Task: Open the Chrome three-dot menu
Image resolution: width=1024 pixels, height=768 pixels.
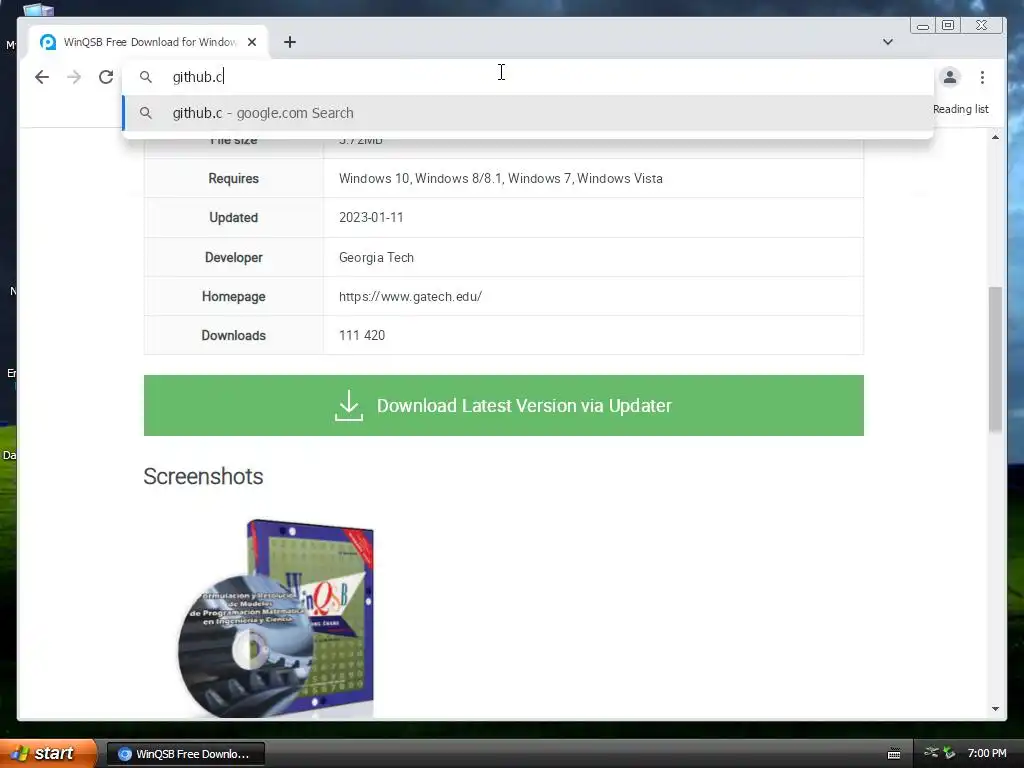Action: pos(982,77)
